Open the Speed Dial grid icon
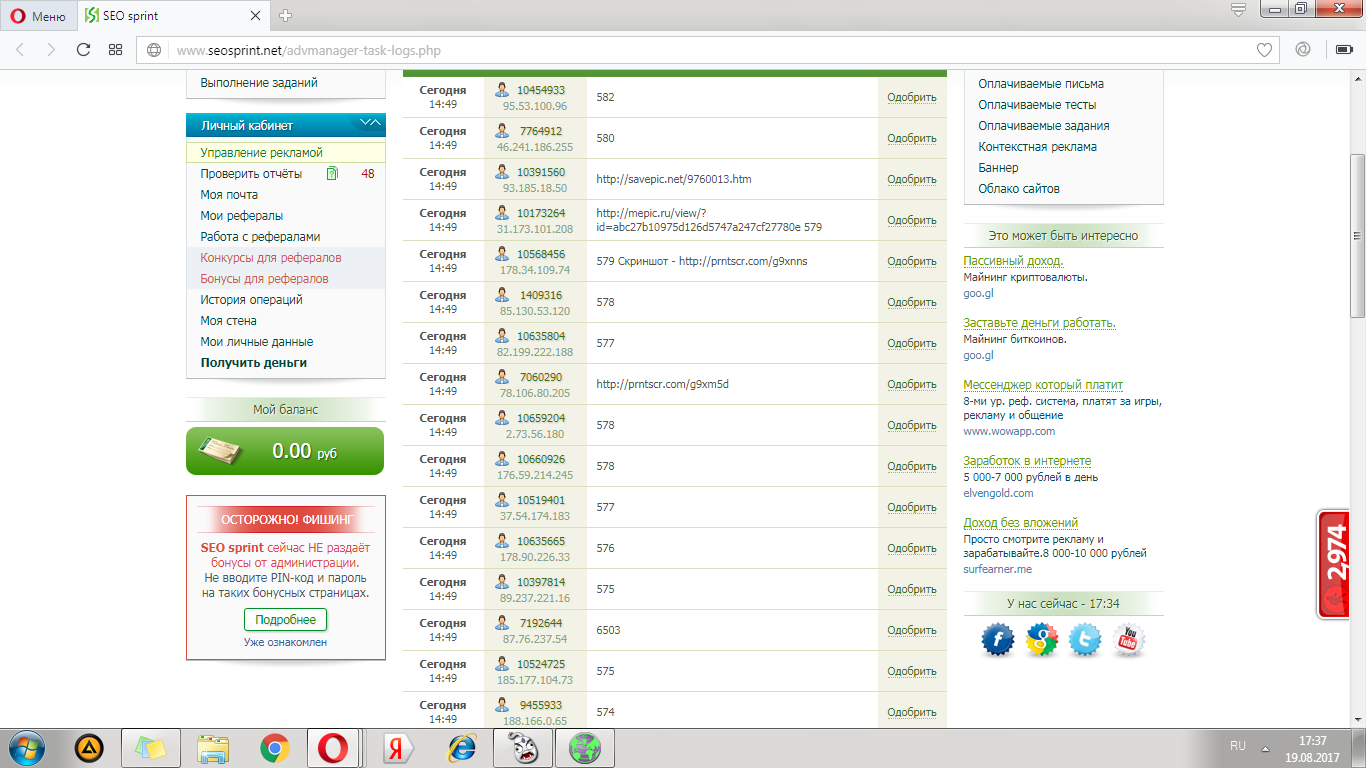 click(116, 50)
